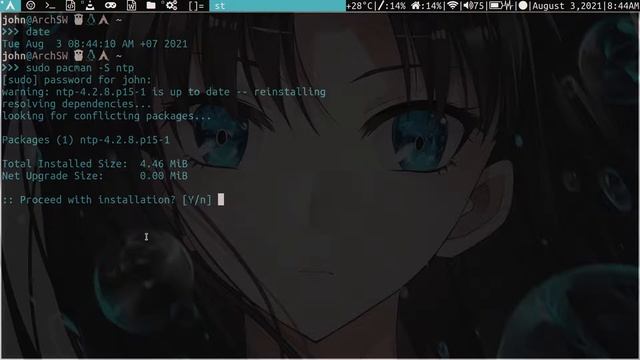
Task: Click the 8:44AM clock
Action: pos(622,6)
